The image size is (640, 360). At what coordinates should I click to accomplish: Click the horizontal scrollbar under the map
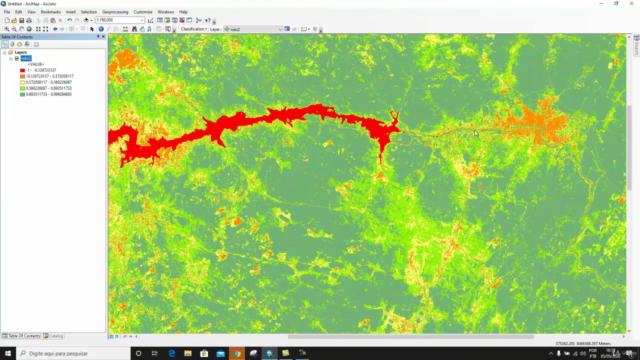pyautogui.click(x=410, y=337)
